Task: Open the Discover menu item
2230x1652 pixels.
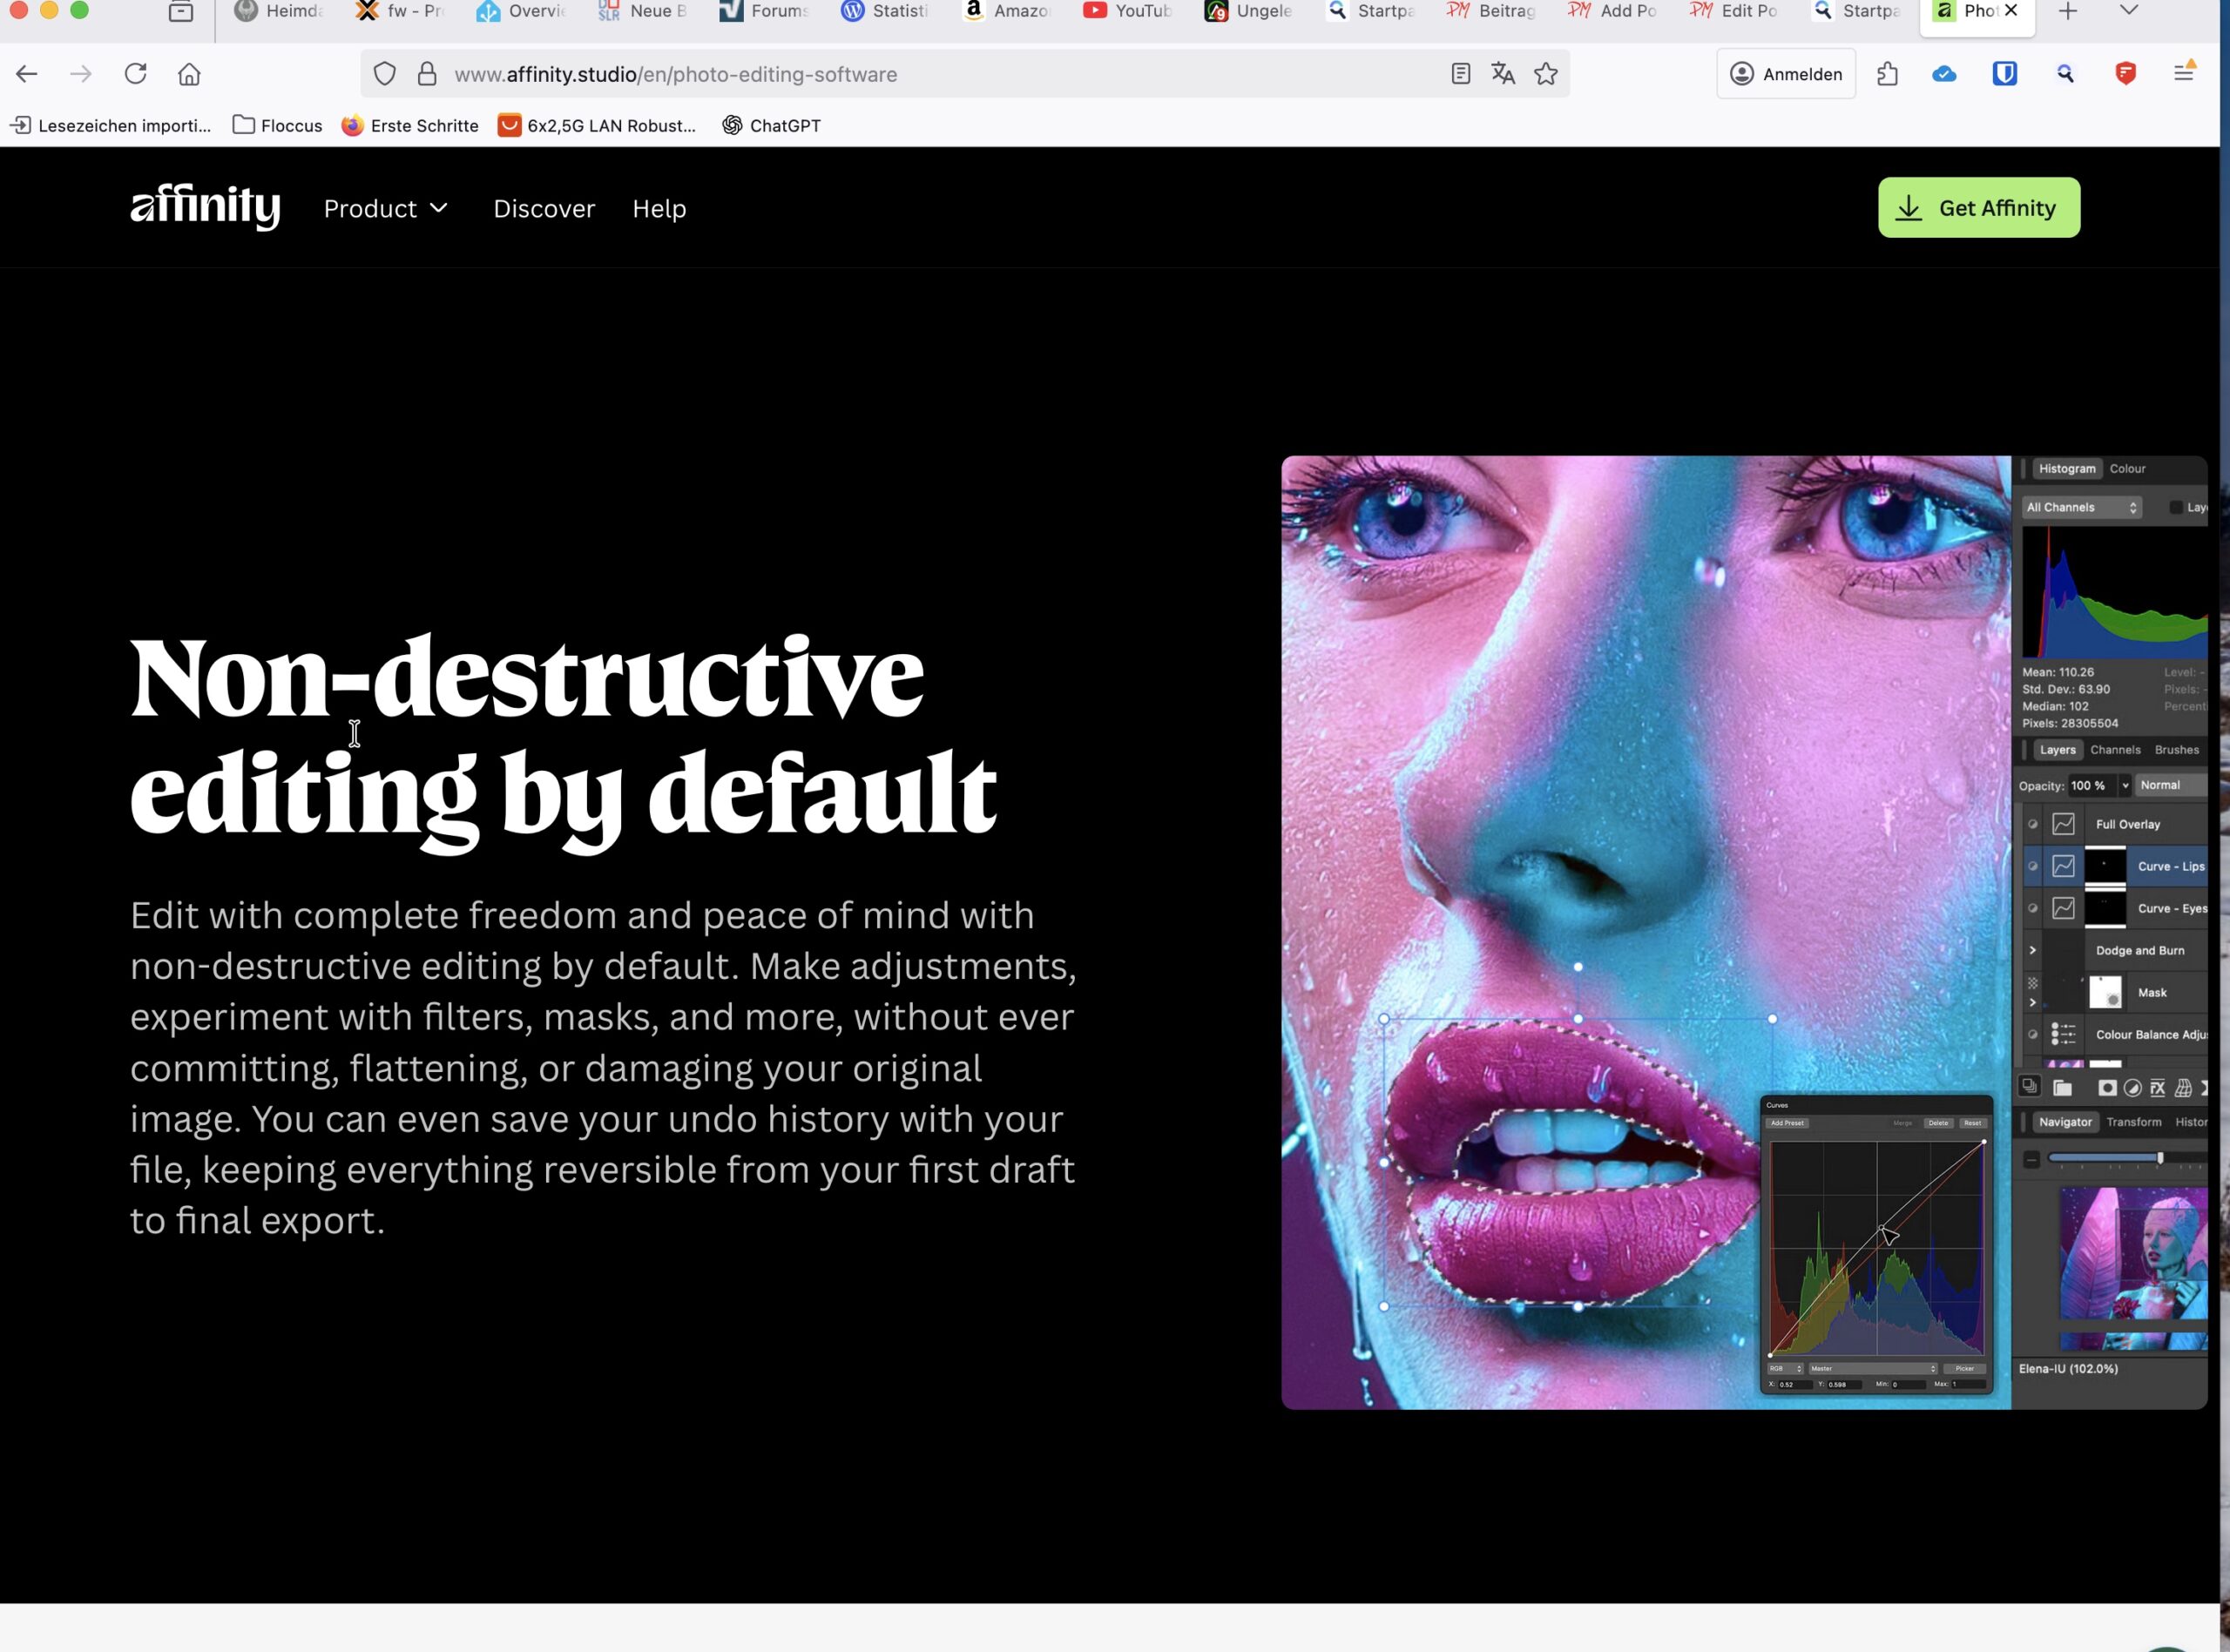Action: pos(544,209)
